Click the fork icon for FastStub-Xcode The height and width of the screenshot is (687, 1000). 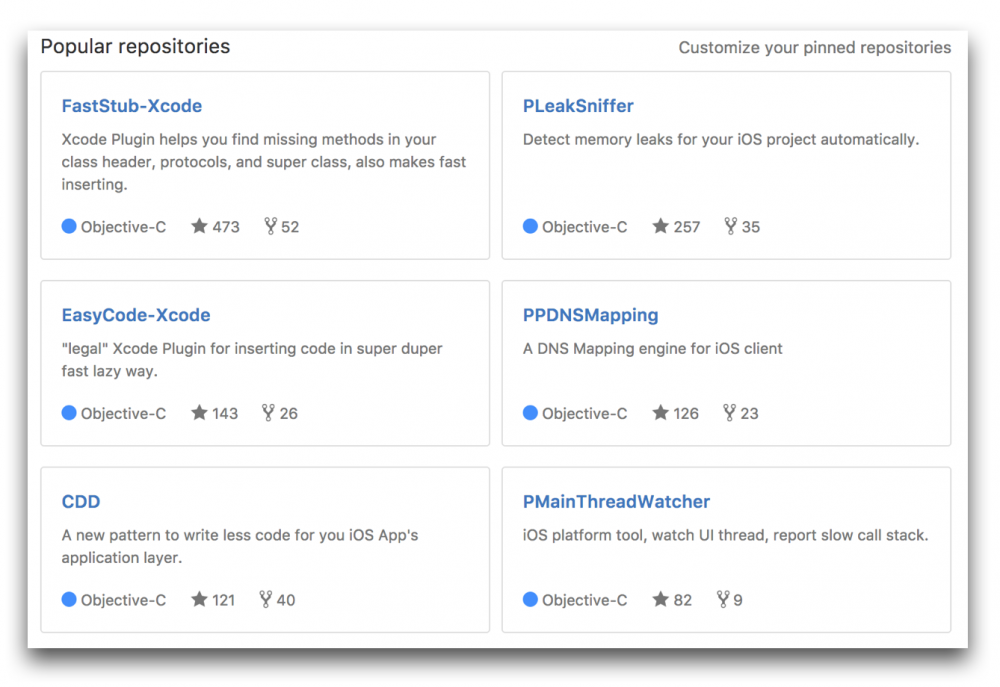pos(270,226)
